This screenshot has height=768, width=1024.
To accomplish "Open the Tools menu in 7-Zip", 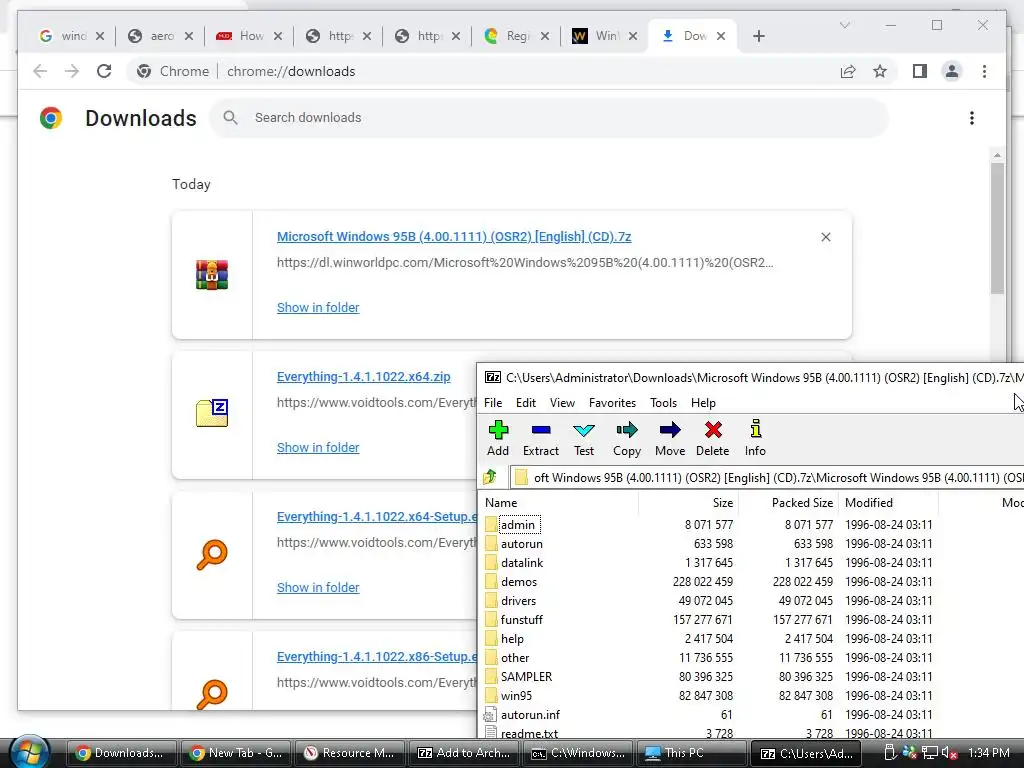I will click(x=664, y=403).
